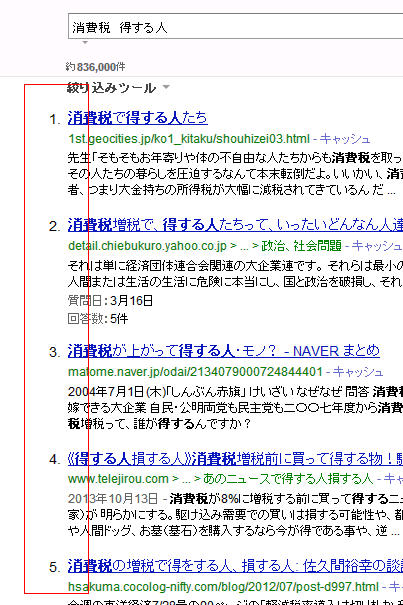Click the snippet starting それは単に経済団体連合会
This screenshot has width=403, height=605.
pyautogui.click(x=235, y=273)
